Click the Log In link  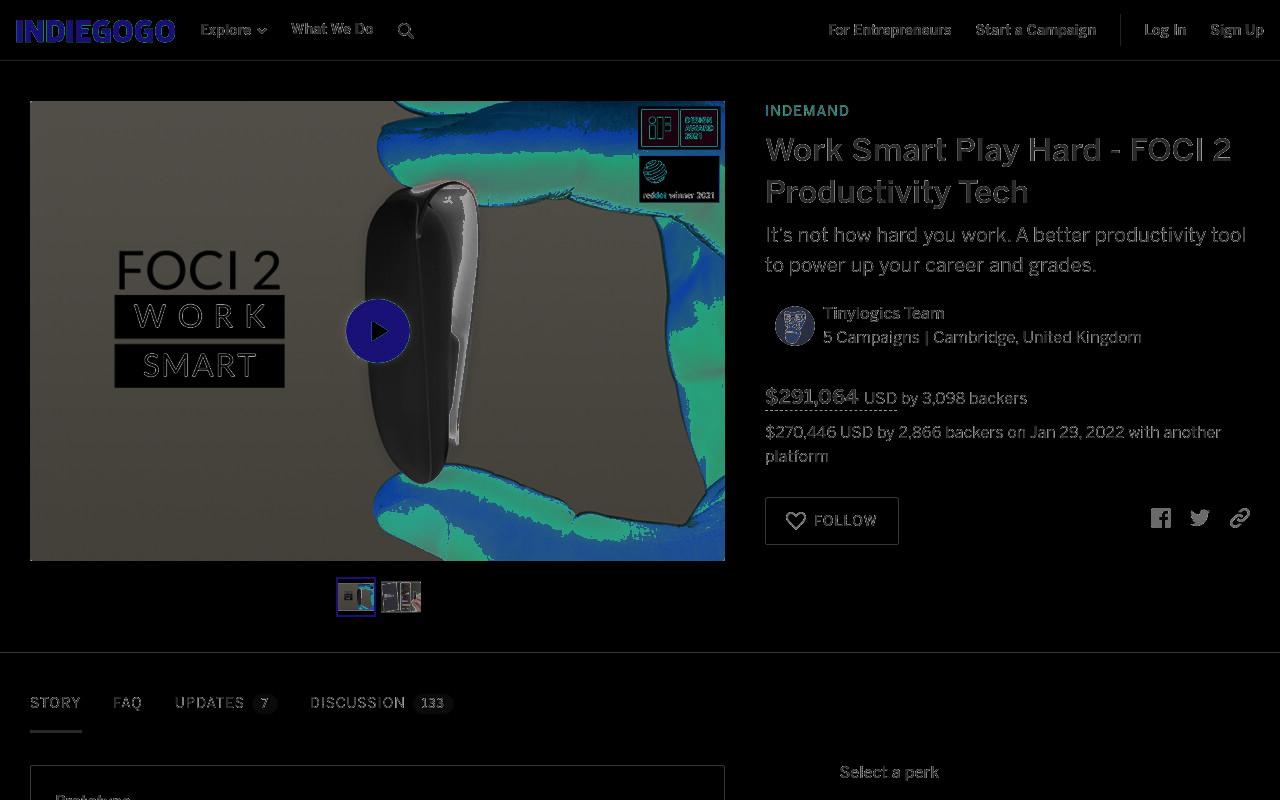(x=1165, y=30)
